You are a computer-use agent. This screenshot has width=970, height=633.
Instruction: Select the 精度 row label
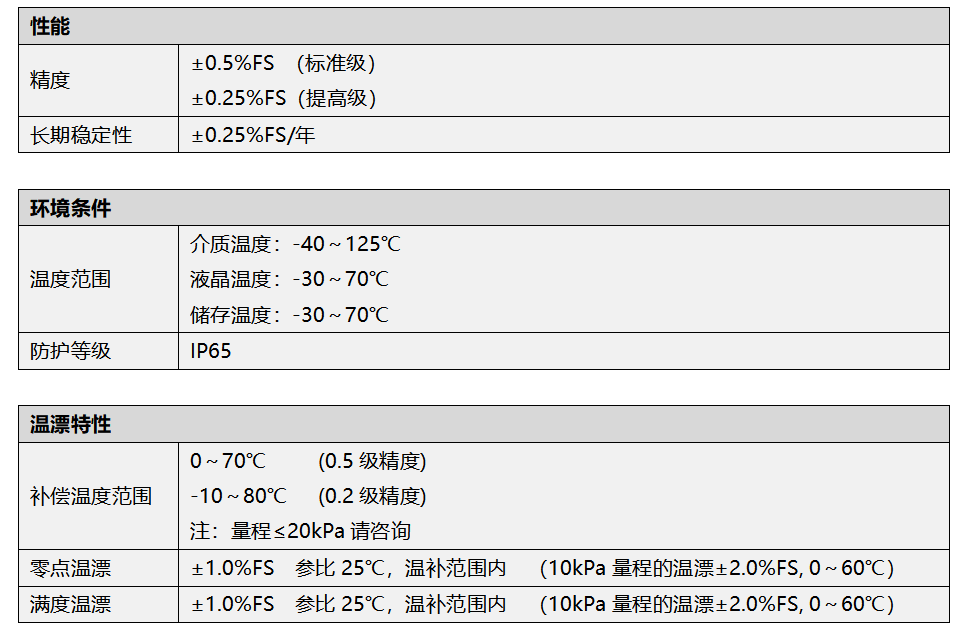pyautogui.click(x=50, y=81)
